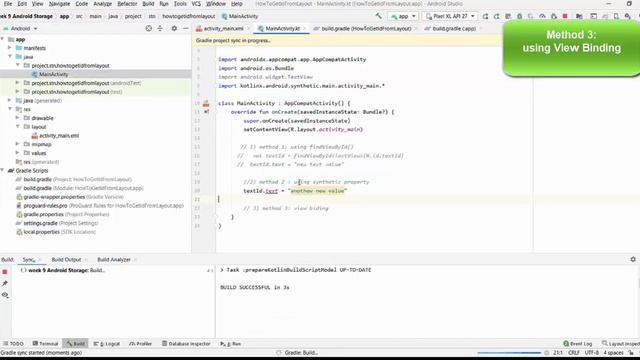Click the Profile app gauge icon

click(x=542, y=16)
